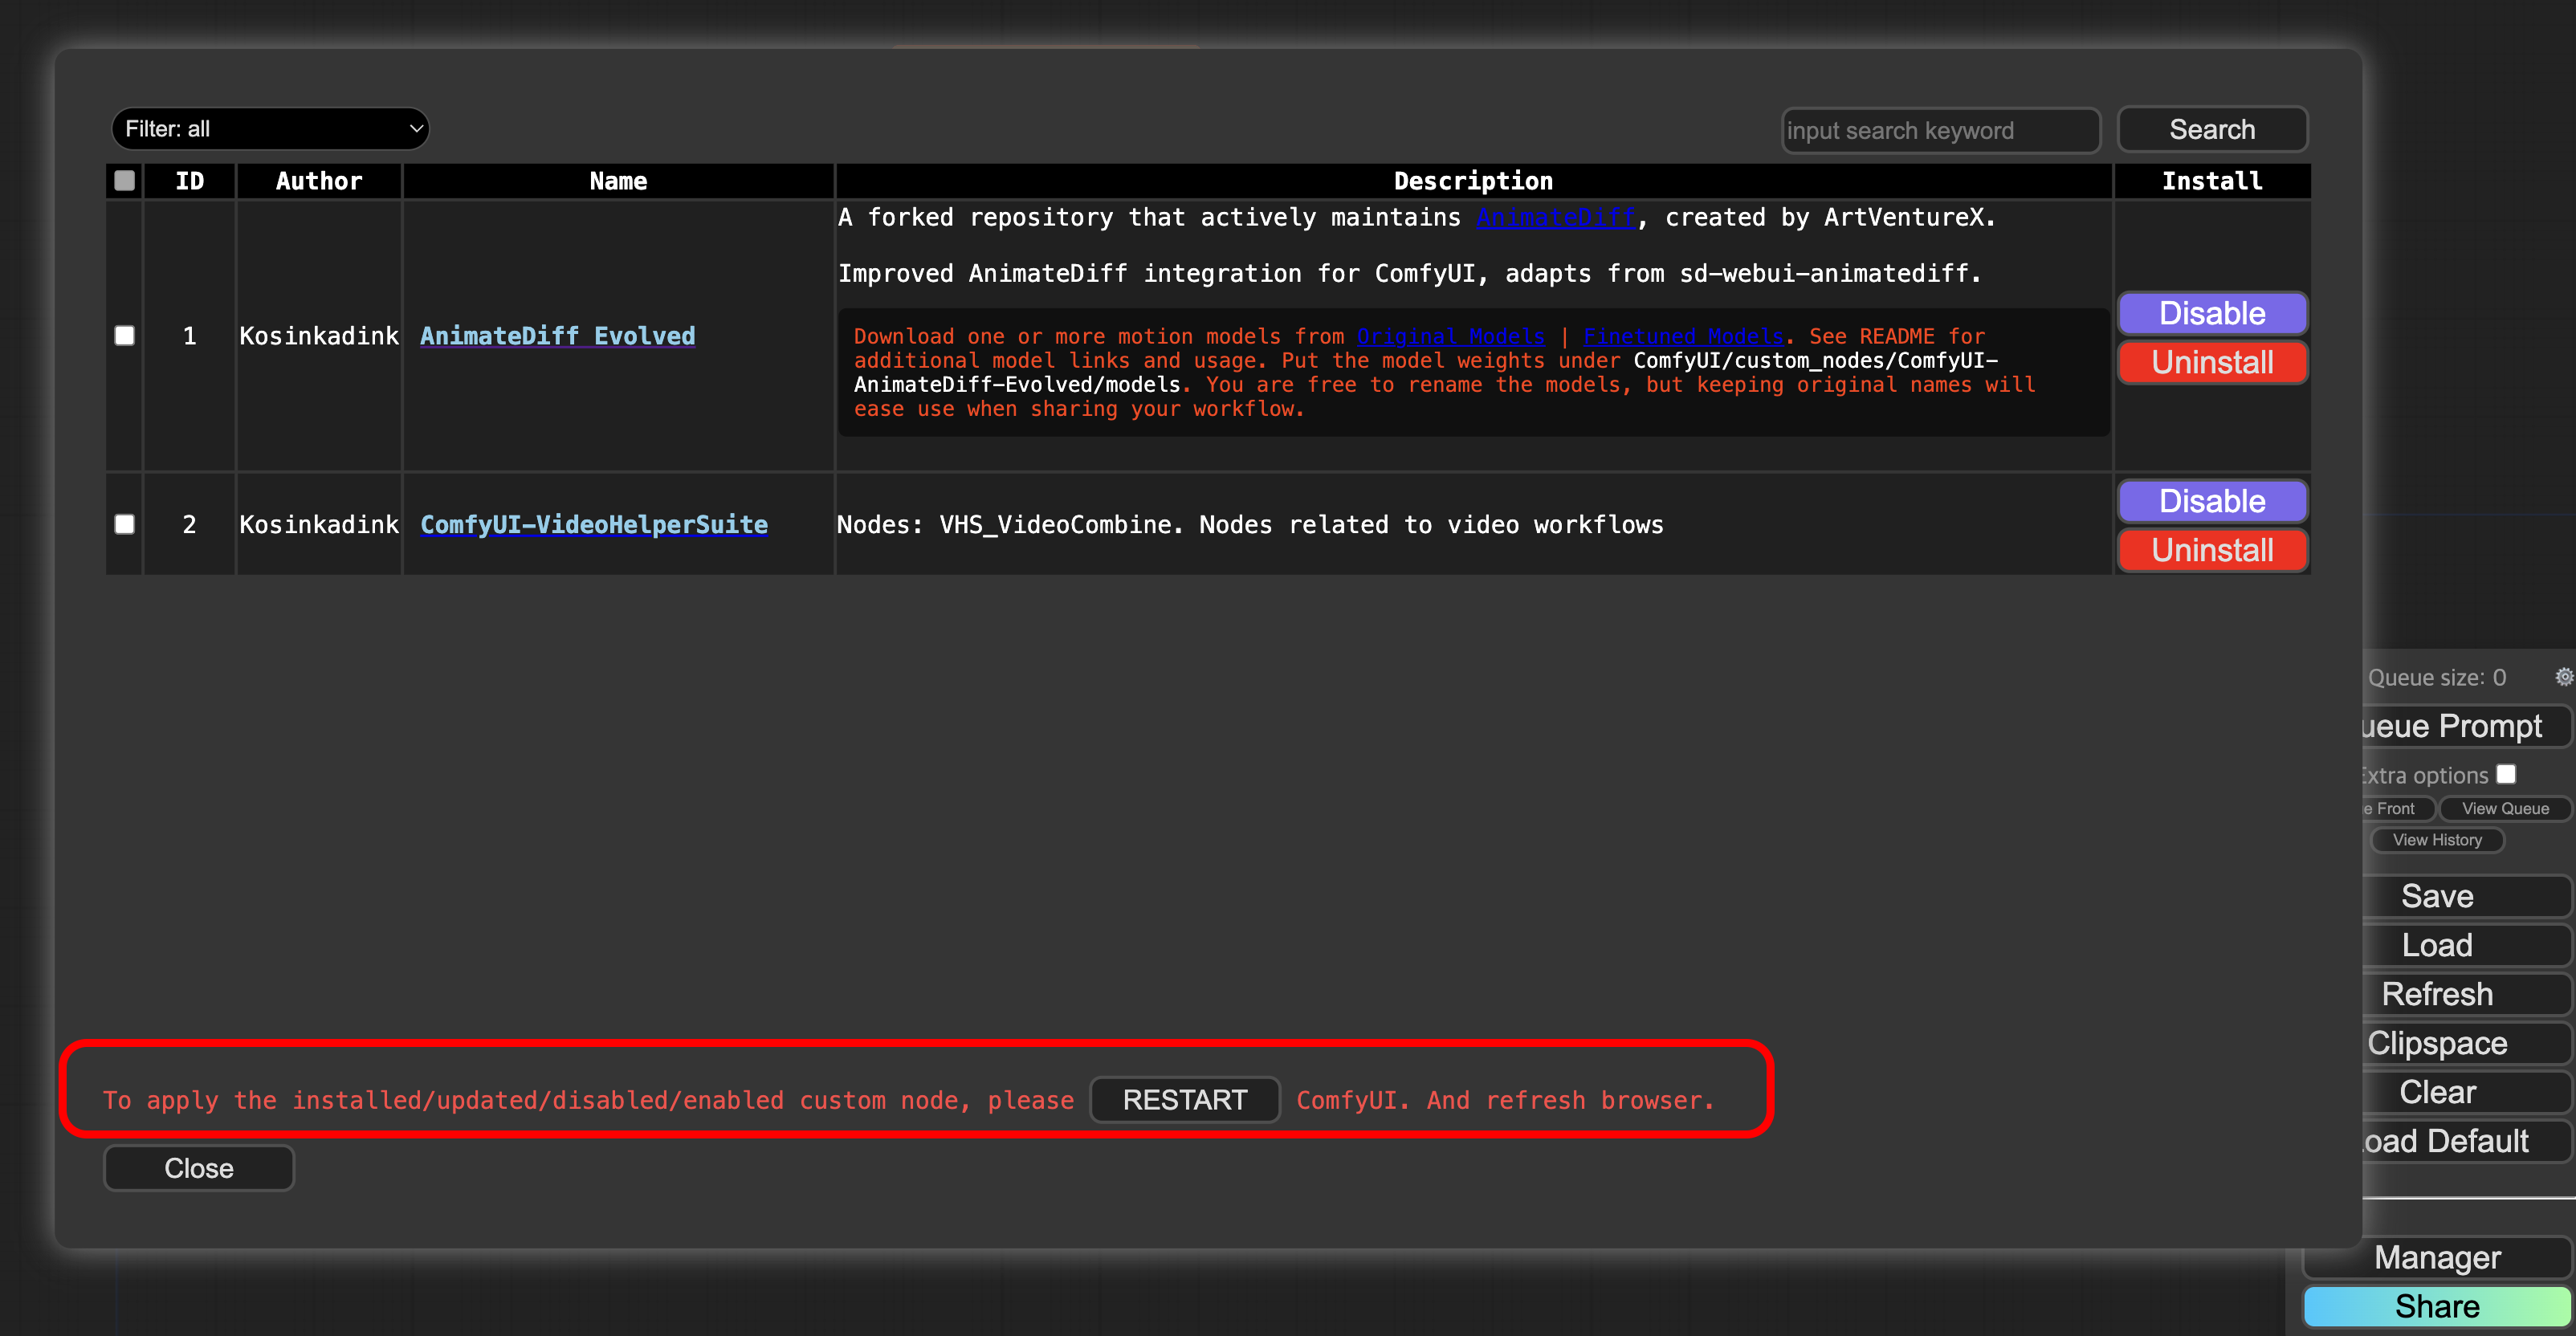Click the search keyword input field

(1939, 130)
